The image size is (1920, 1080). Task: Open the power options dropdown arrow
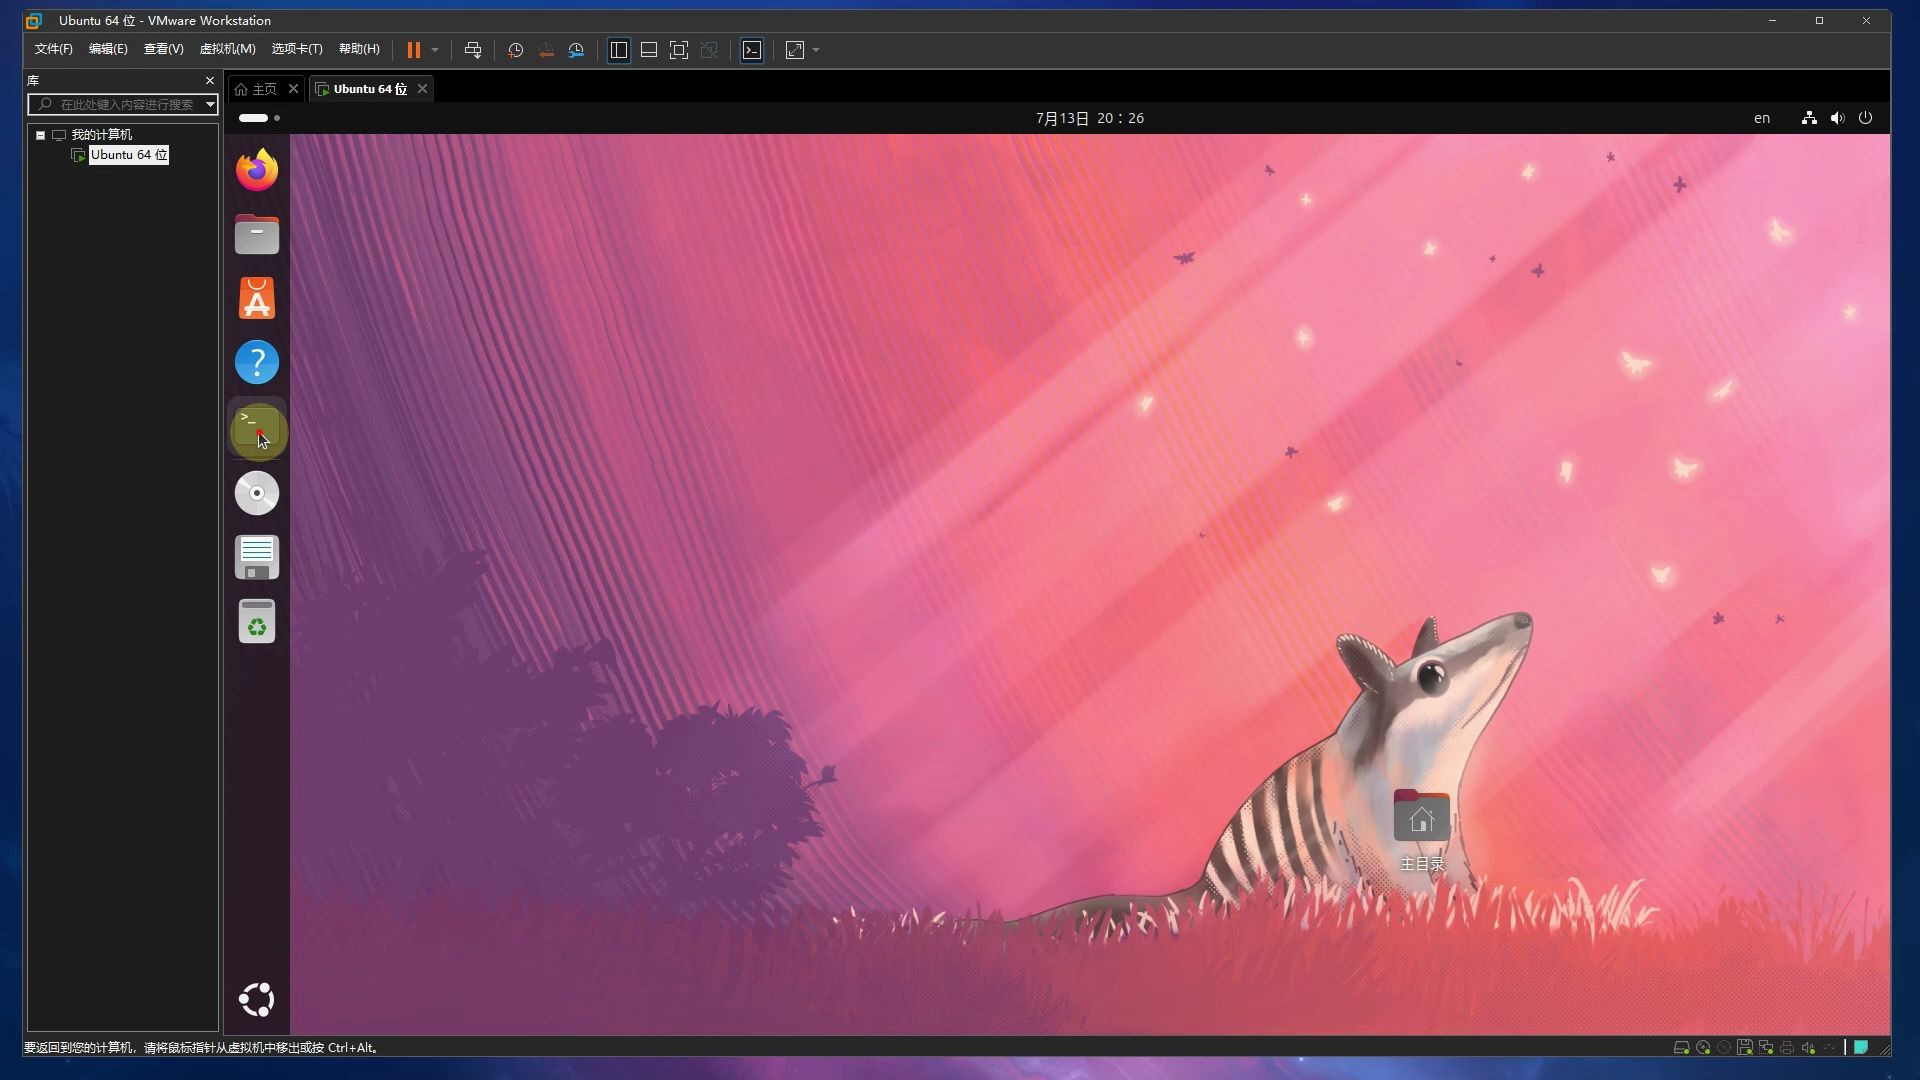pos(435,50)
